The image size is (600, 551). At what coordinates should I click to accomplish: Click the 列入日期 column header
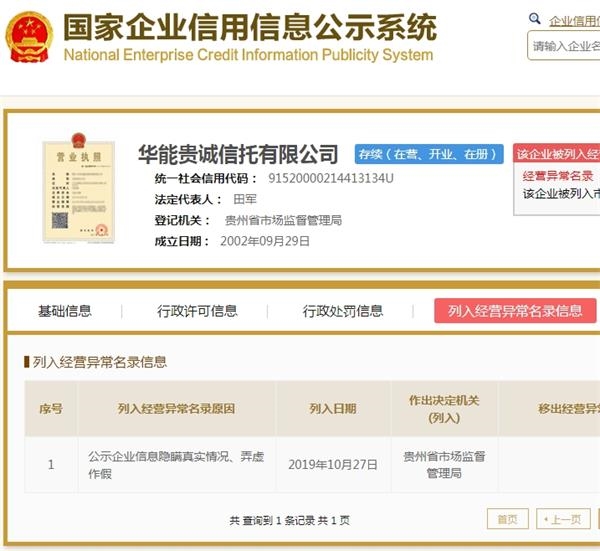click(333, 409)
